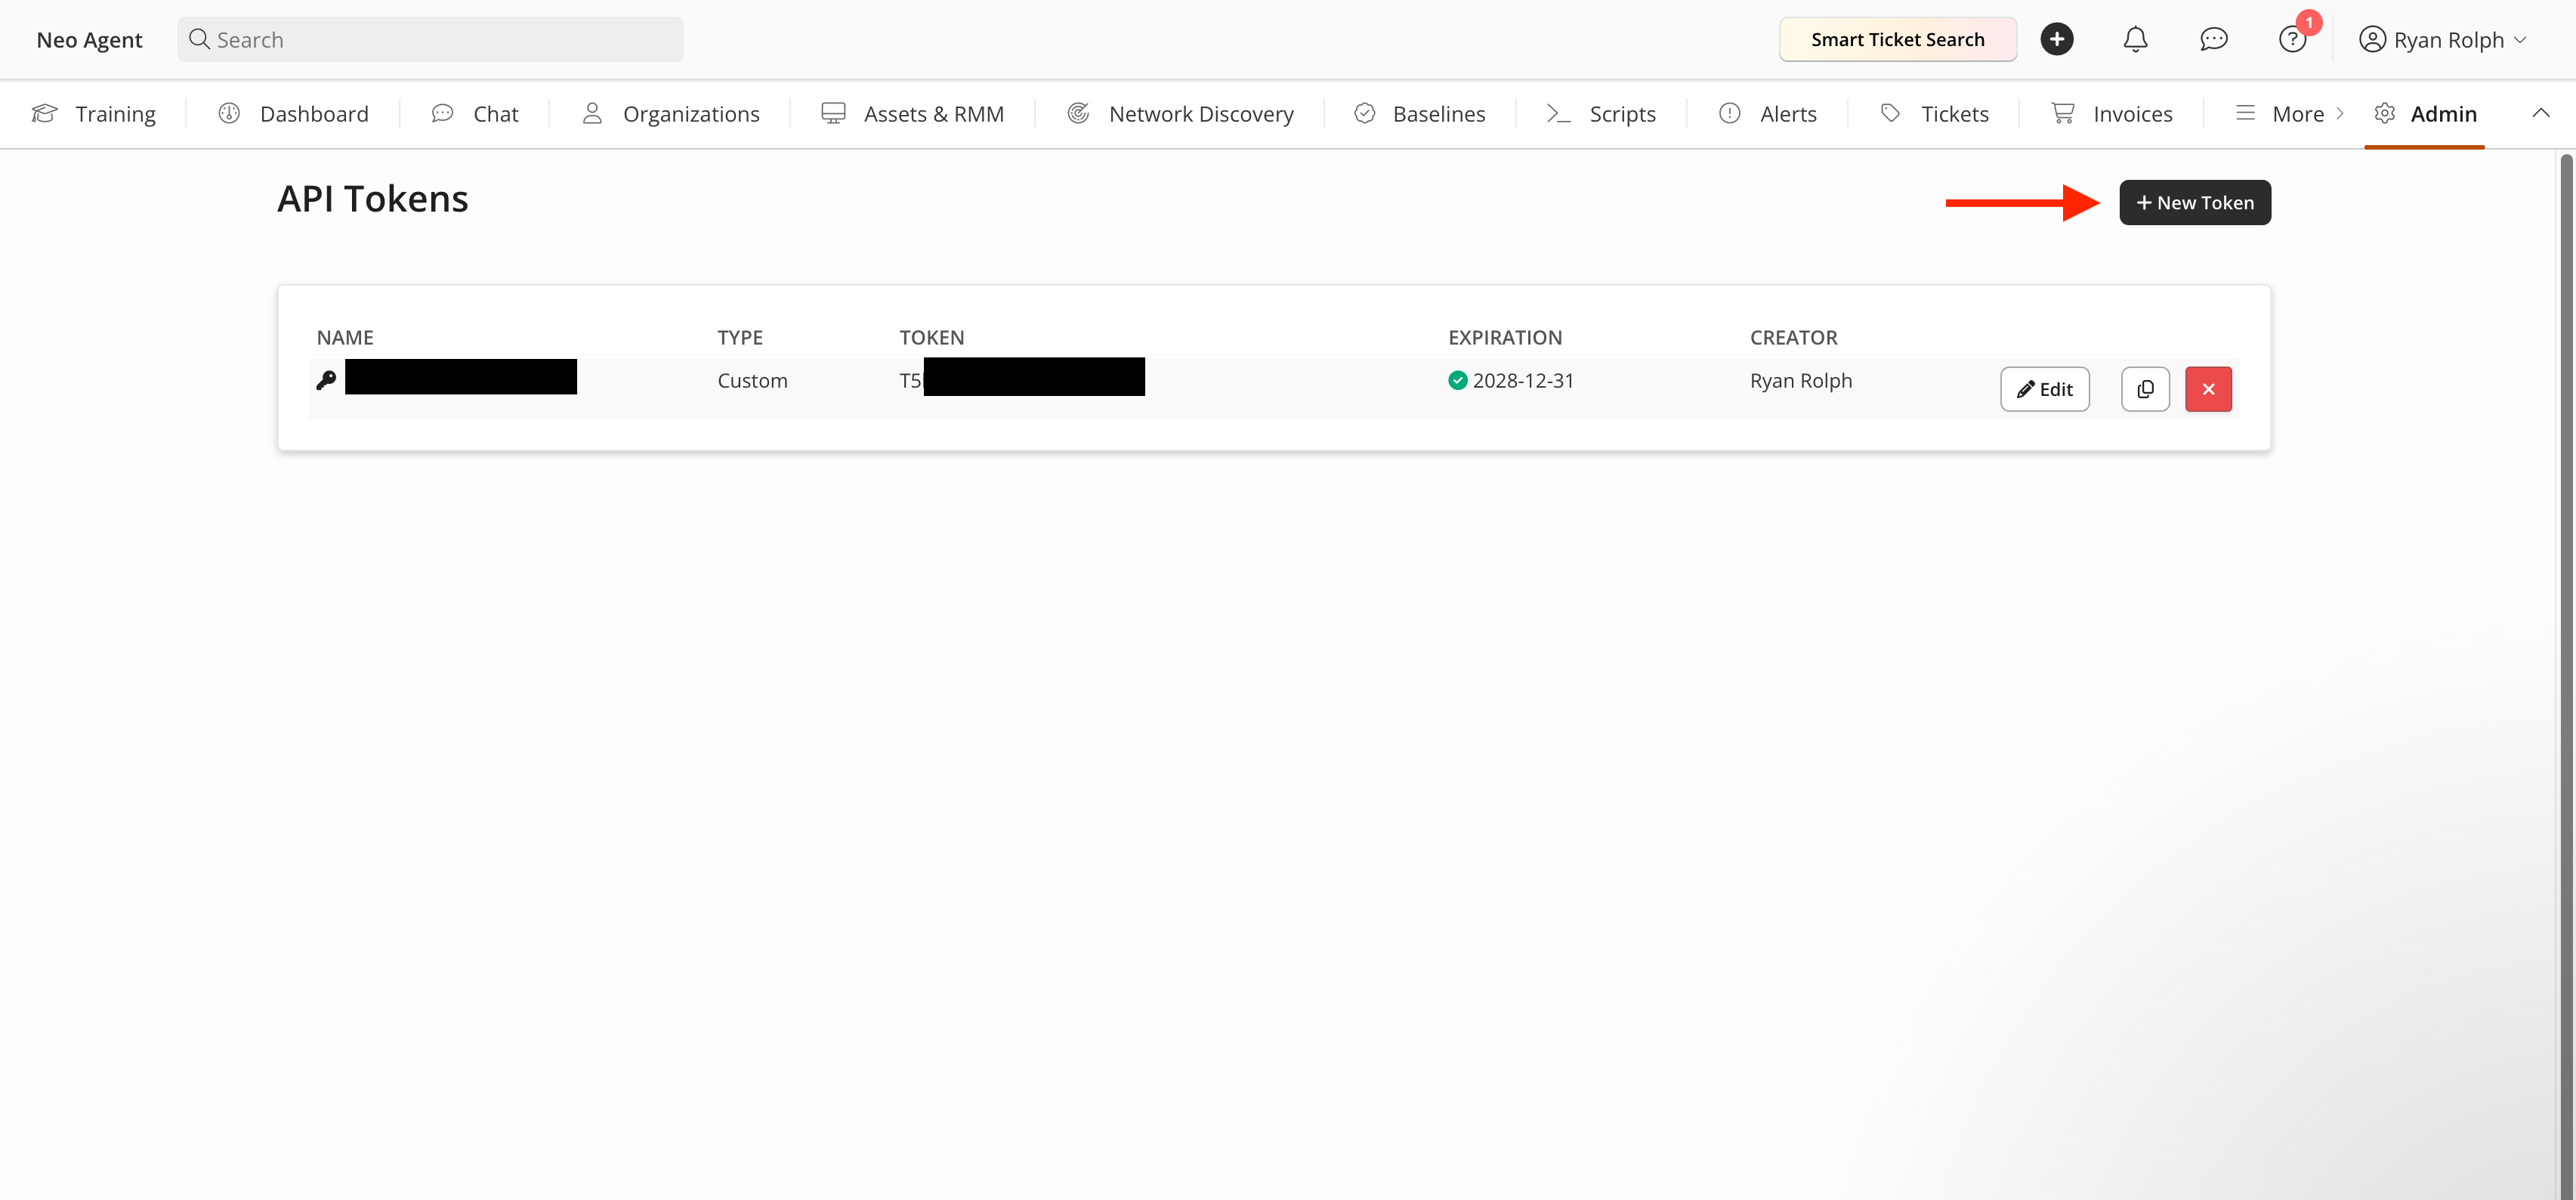This screenshot has height=1200, width=2576.
Task: Click the key icon in token row
Action: coord(326,380)
